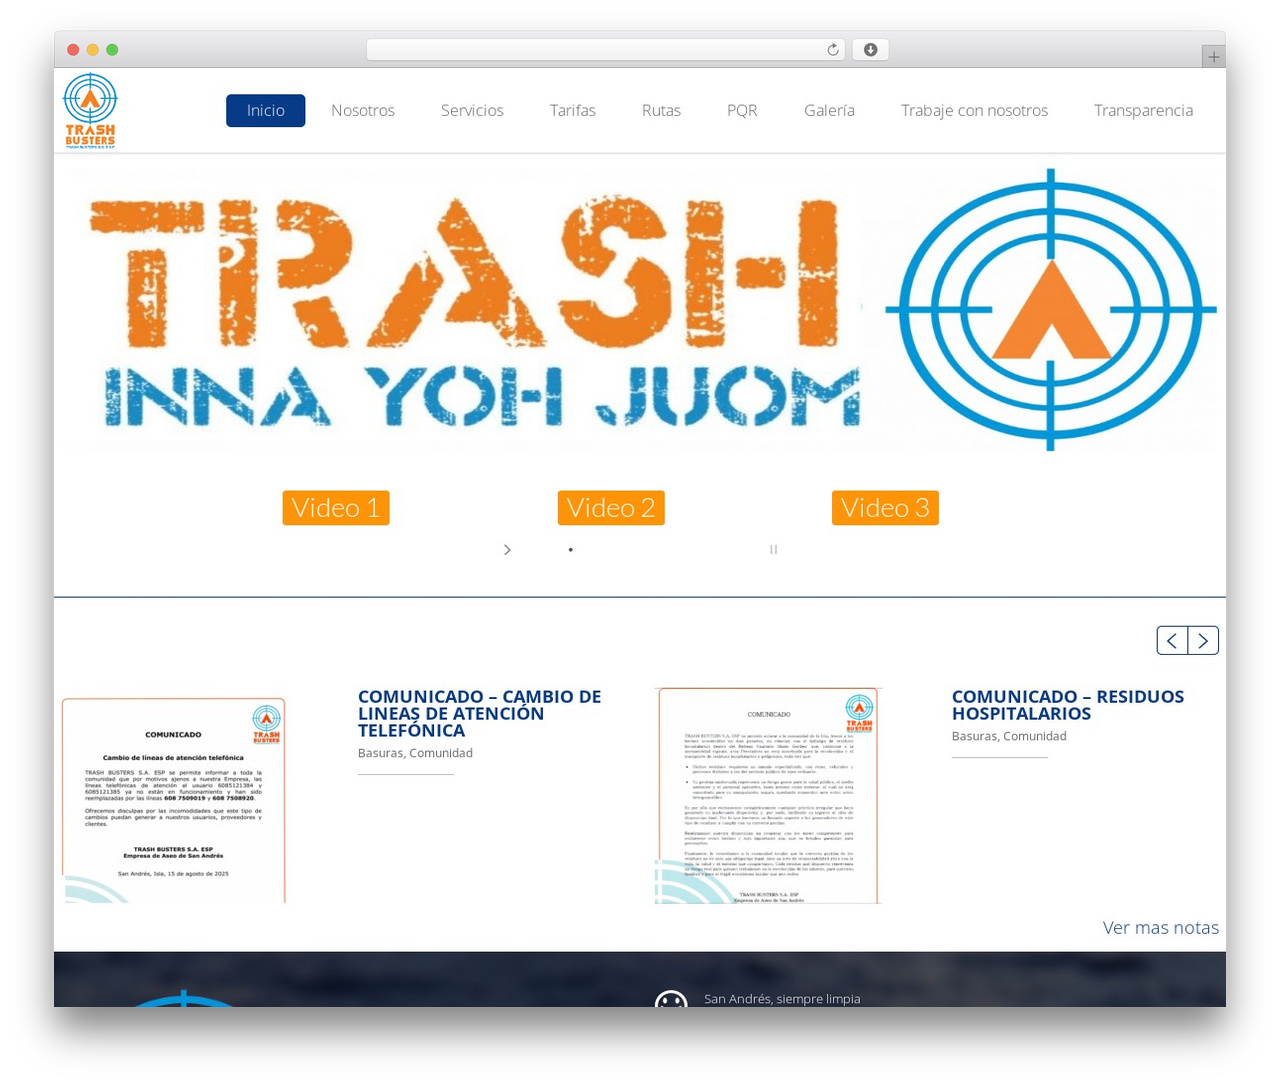Image resolution: width=1280 pixels, height=1084 pixels.
Task: Go to the Inicio menu item
Action: [266, 110]
